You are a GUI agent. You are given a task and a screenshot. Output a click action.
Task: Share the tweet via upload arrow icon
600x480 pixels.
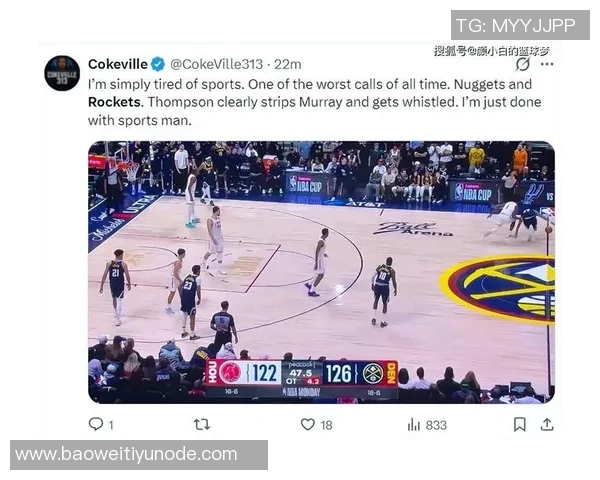(x=547, y=424)
